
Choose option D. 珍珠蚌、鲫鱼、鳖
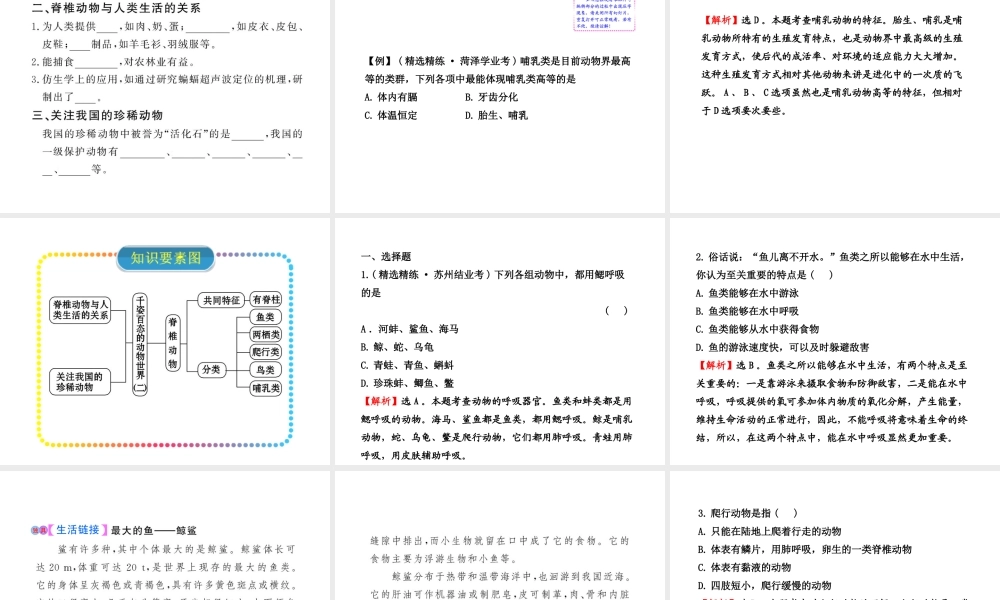tap(407, 383)
